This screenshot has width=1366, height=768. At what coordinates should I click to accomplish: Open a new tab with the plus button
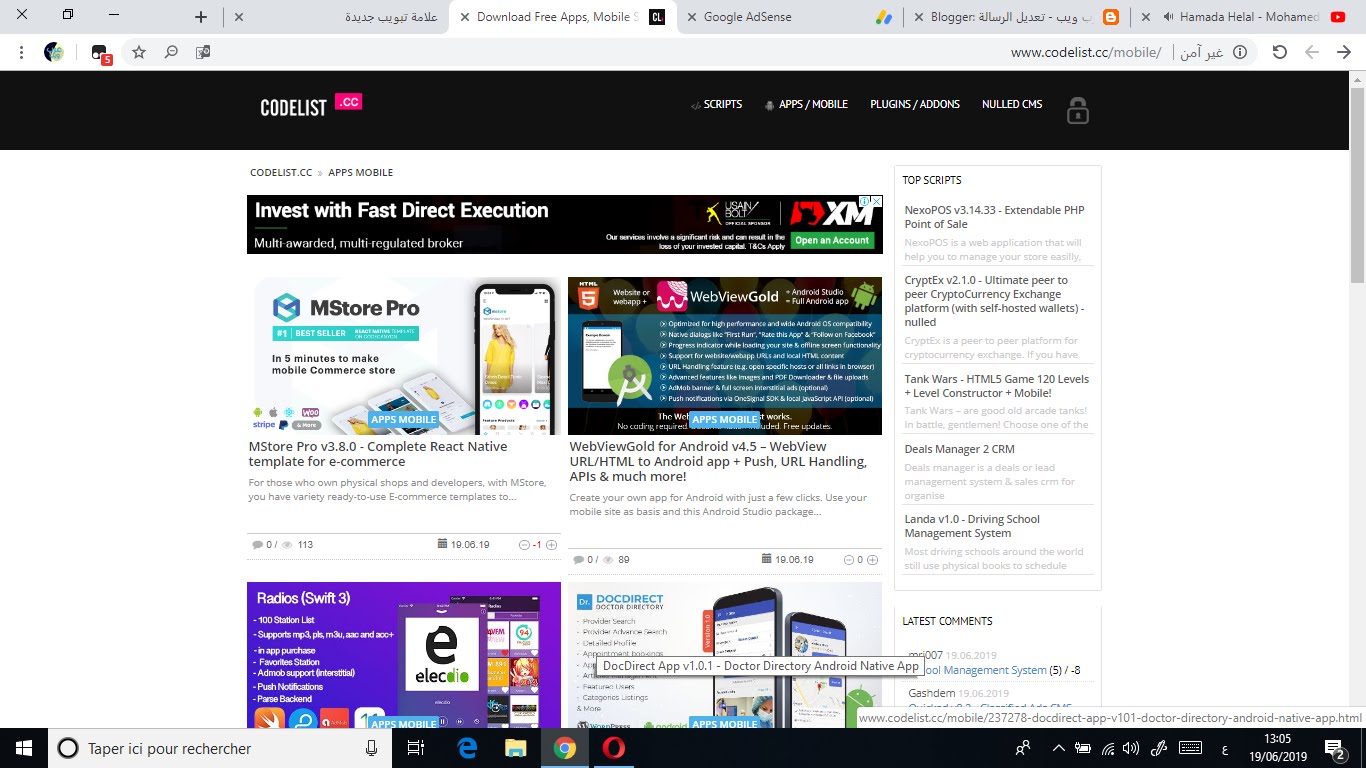tap(201, 17)
